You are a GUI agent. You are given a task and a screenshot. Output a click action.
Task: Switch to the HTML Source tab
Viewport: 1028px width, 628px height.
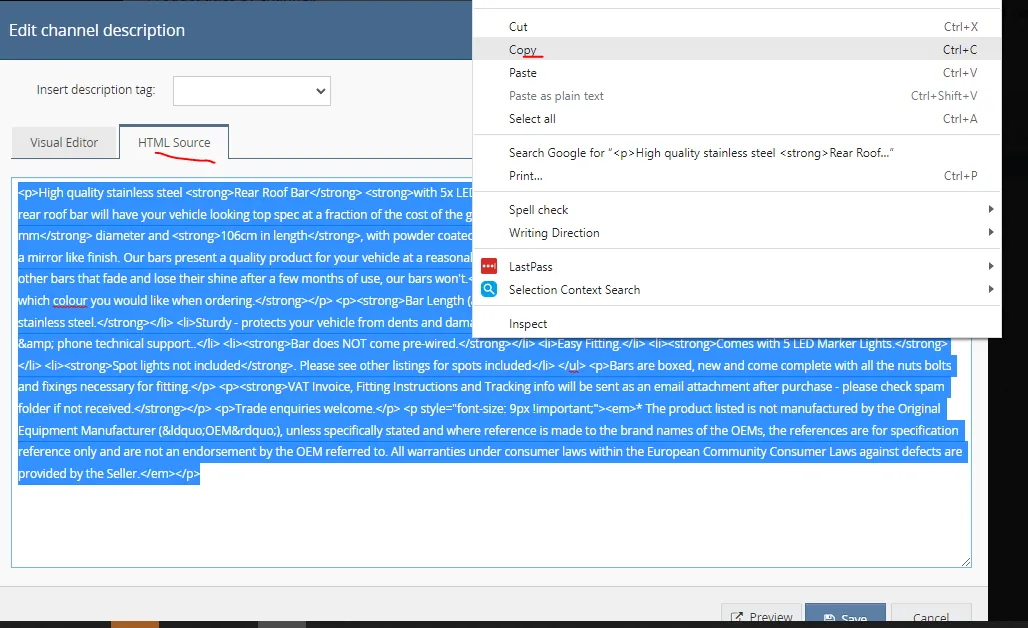click(174, 142)
